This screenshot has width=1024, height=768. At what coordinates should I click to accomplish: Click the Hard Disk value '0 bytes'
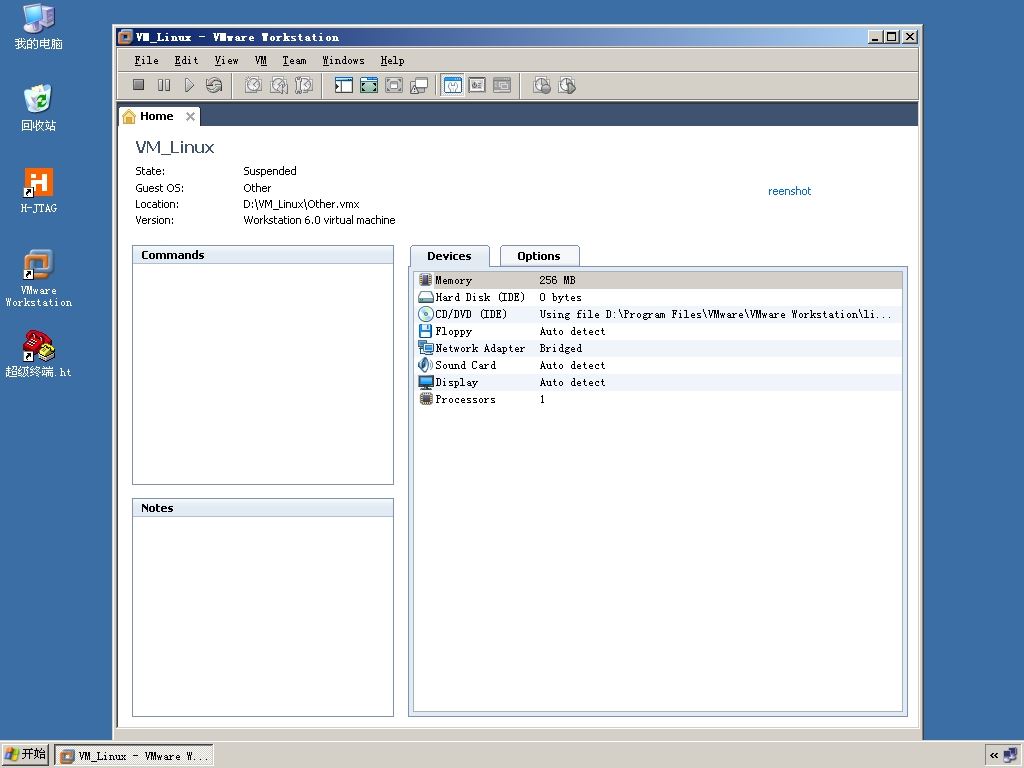coord(560,297)
